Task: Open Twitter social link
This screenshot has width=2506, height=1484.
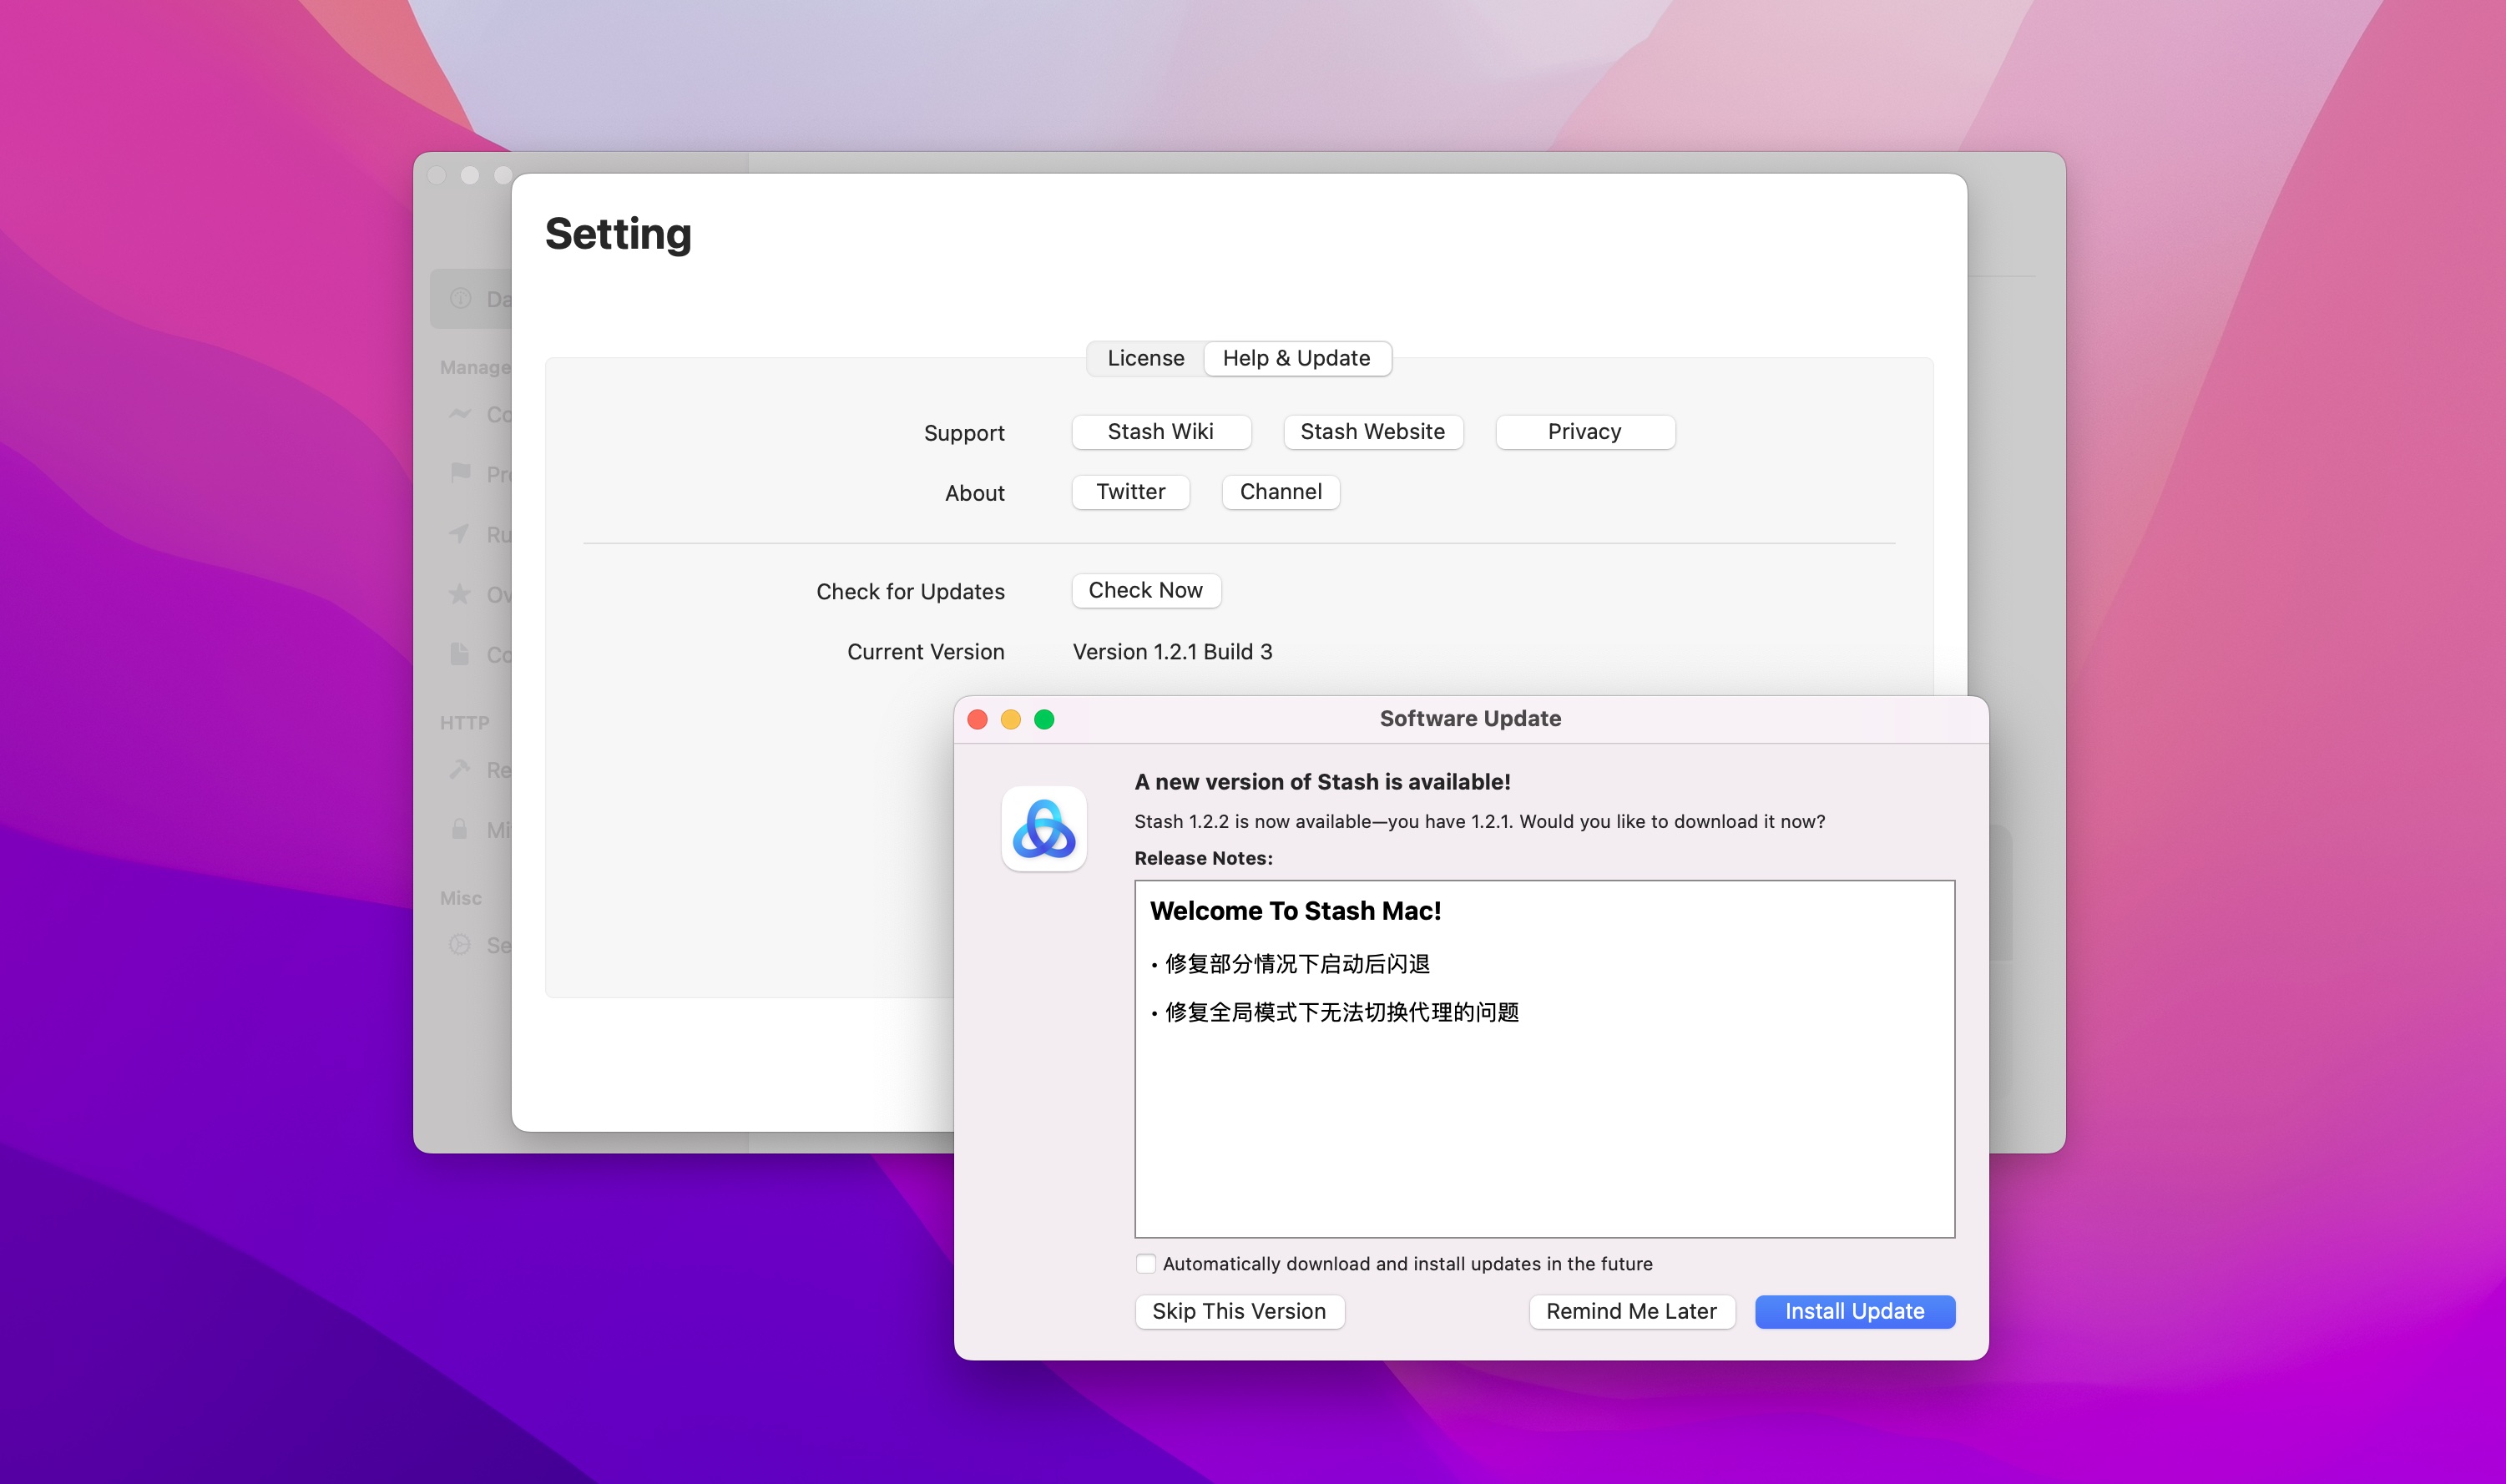Action: tap(1130, 489)
